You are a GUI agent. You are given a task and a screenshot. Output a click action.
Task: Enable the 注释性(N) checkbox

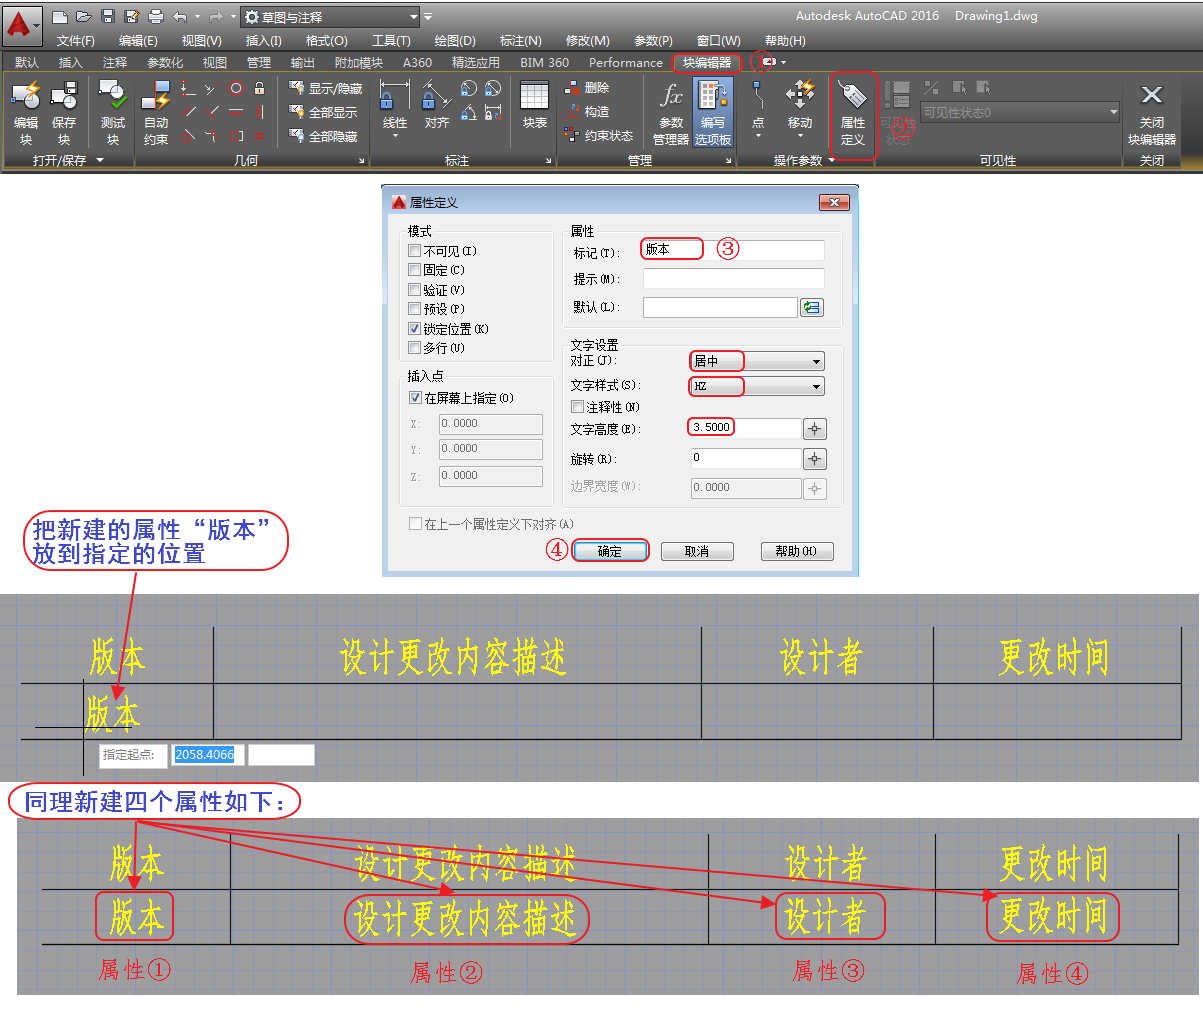click(577, 407)
